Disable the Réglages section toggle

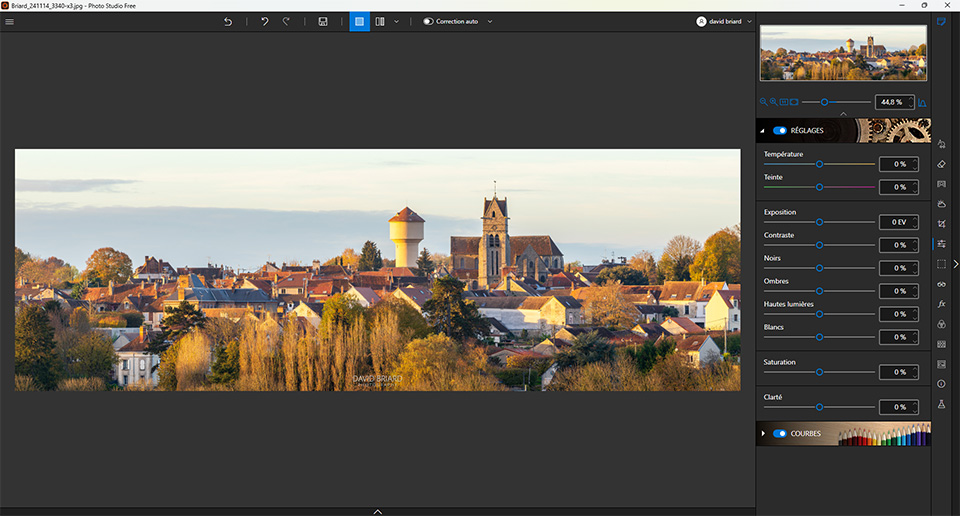[780, 130]
